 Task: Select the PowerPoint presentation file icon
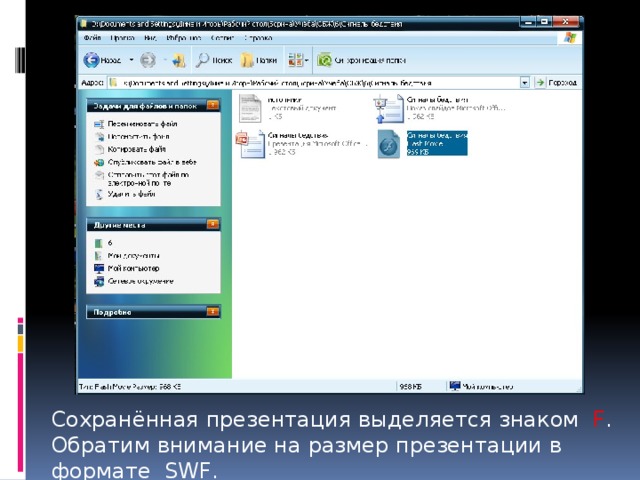[x=250, y=144]
